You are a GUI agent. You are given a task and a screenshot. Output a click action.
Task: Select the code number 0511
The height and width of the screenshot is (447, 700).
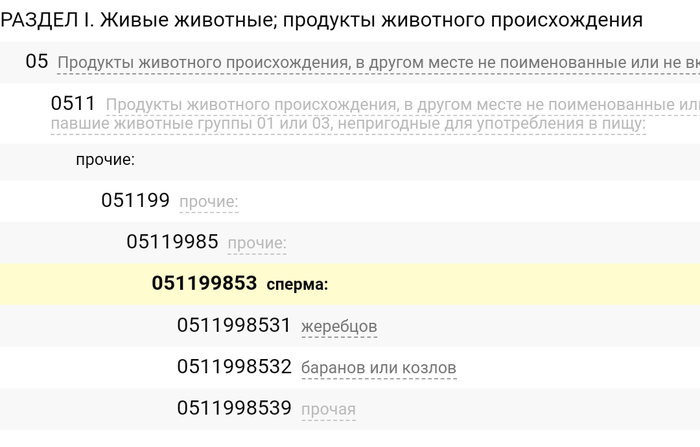click(73, 104)
